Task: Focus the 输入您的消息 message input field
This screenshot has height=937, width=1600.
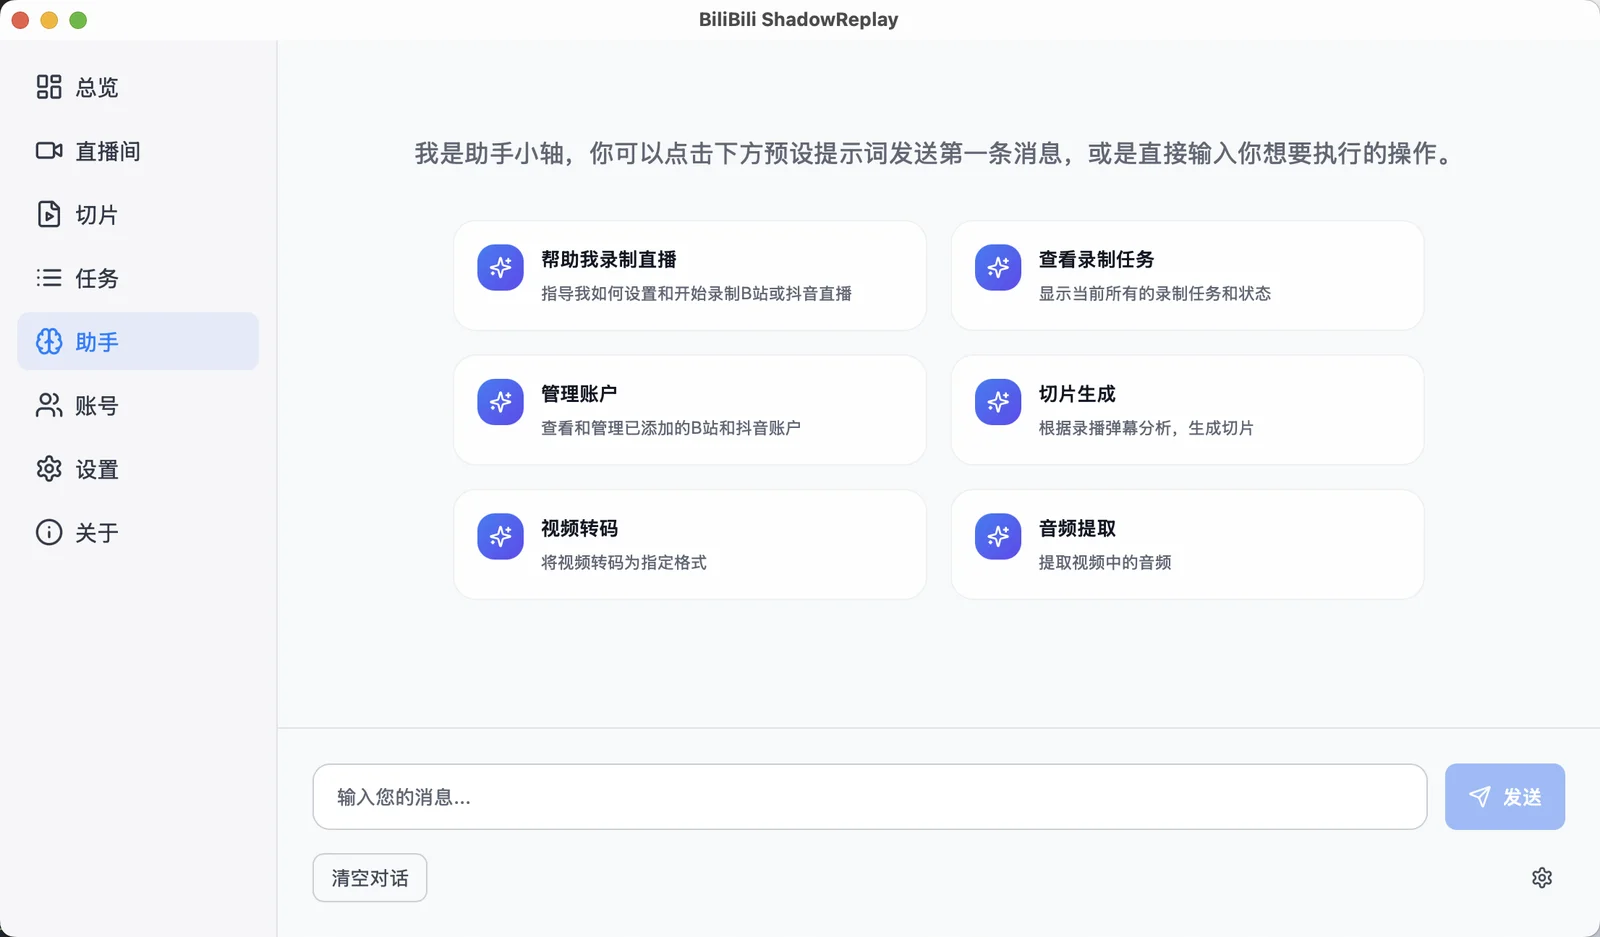Action: (870, 797)
